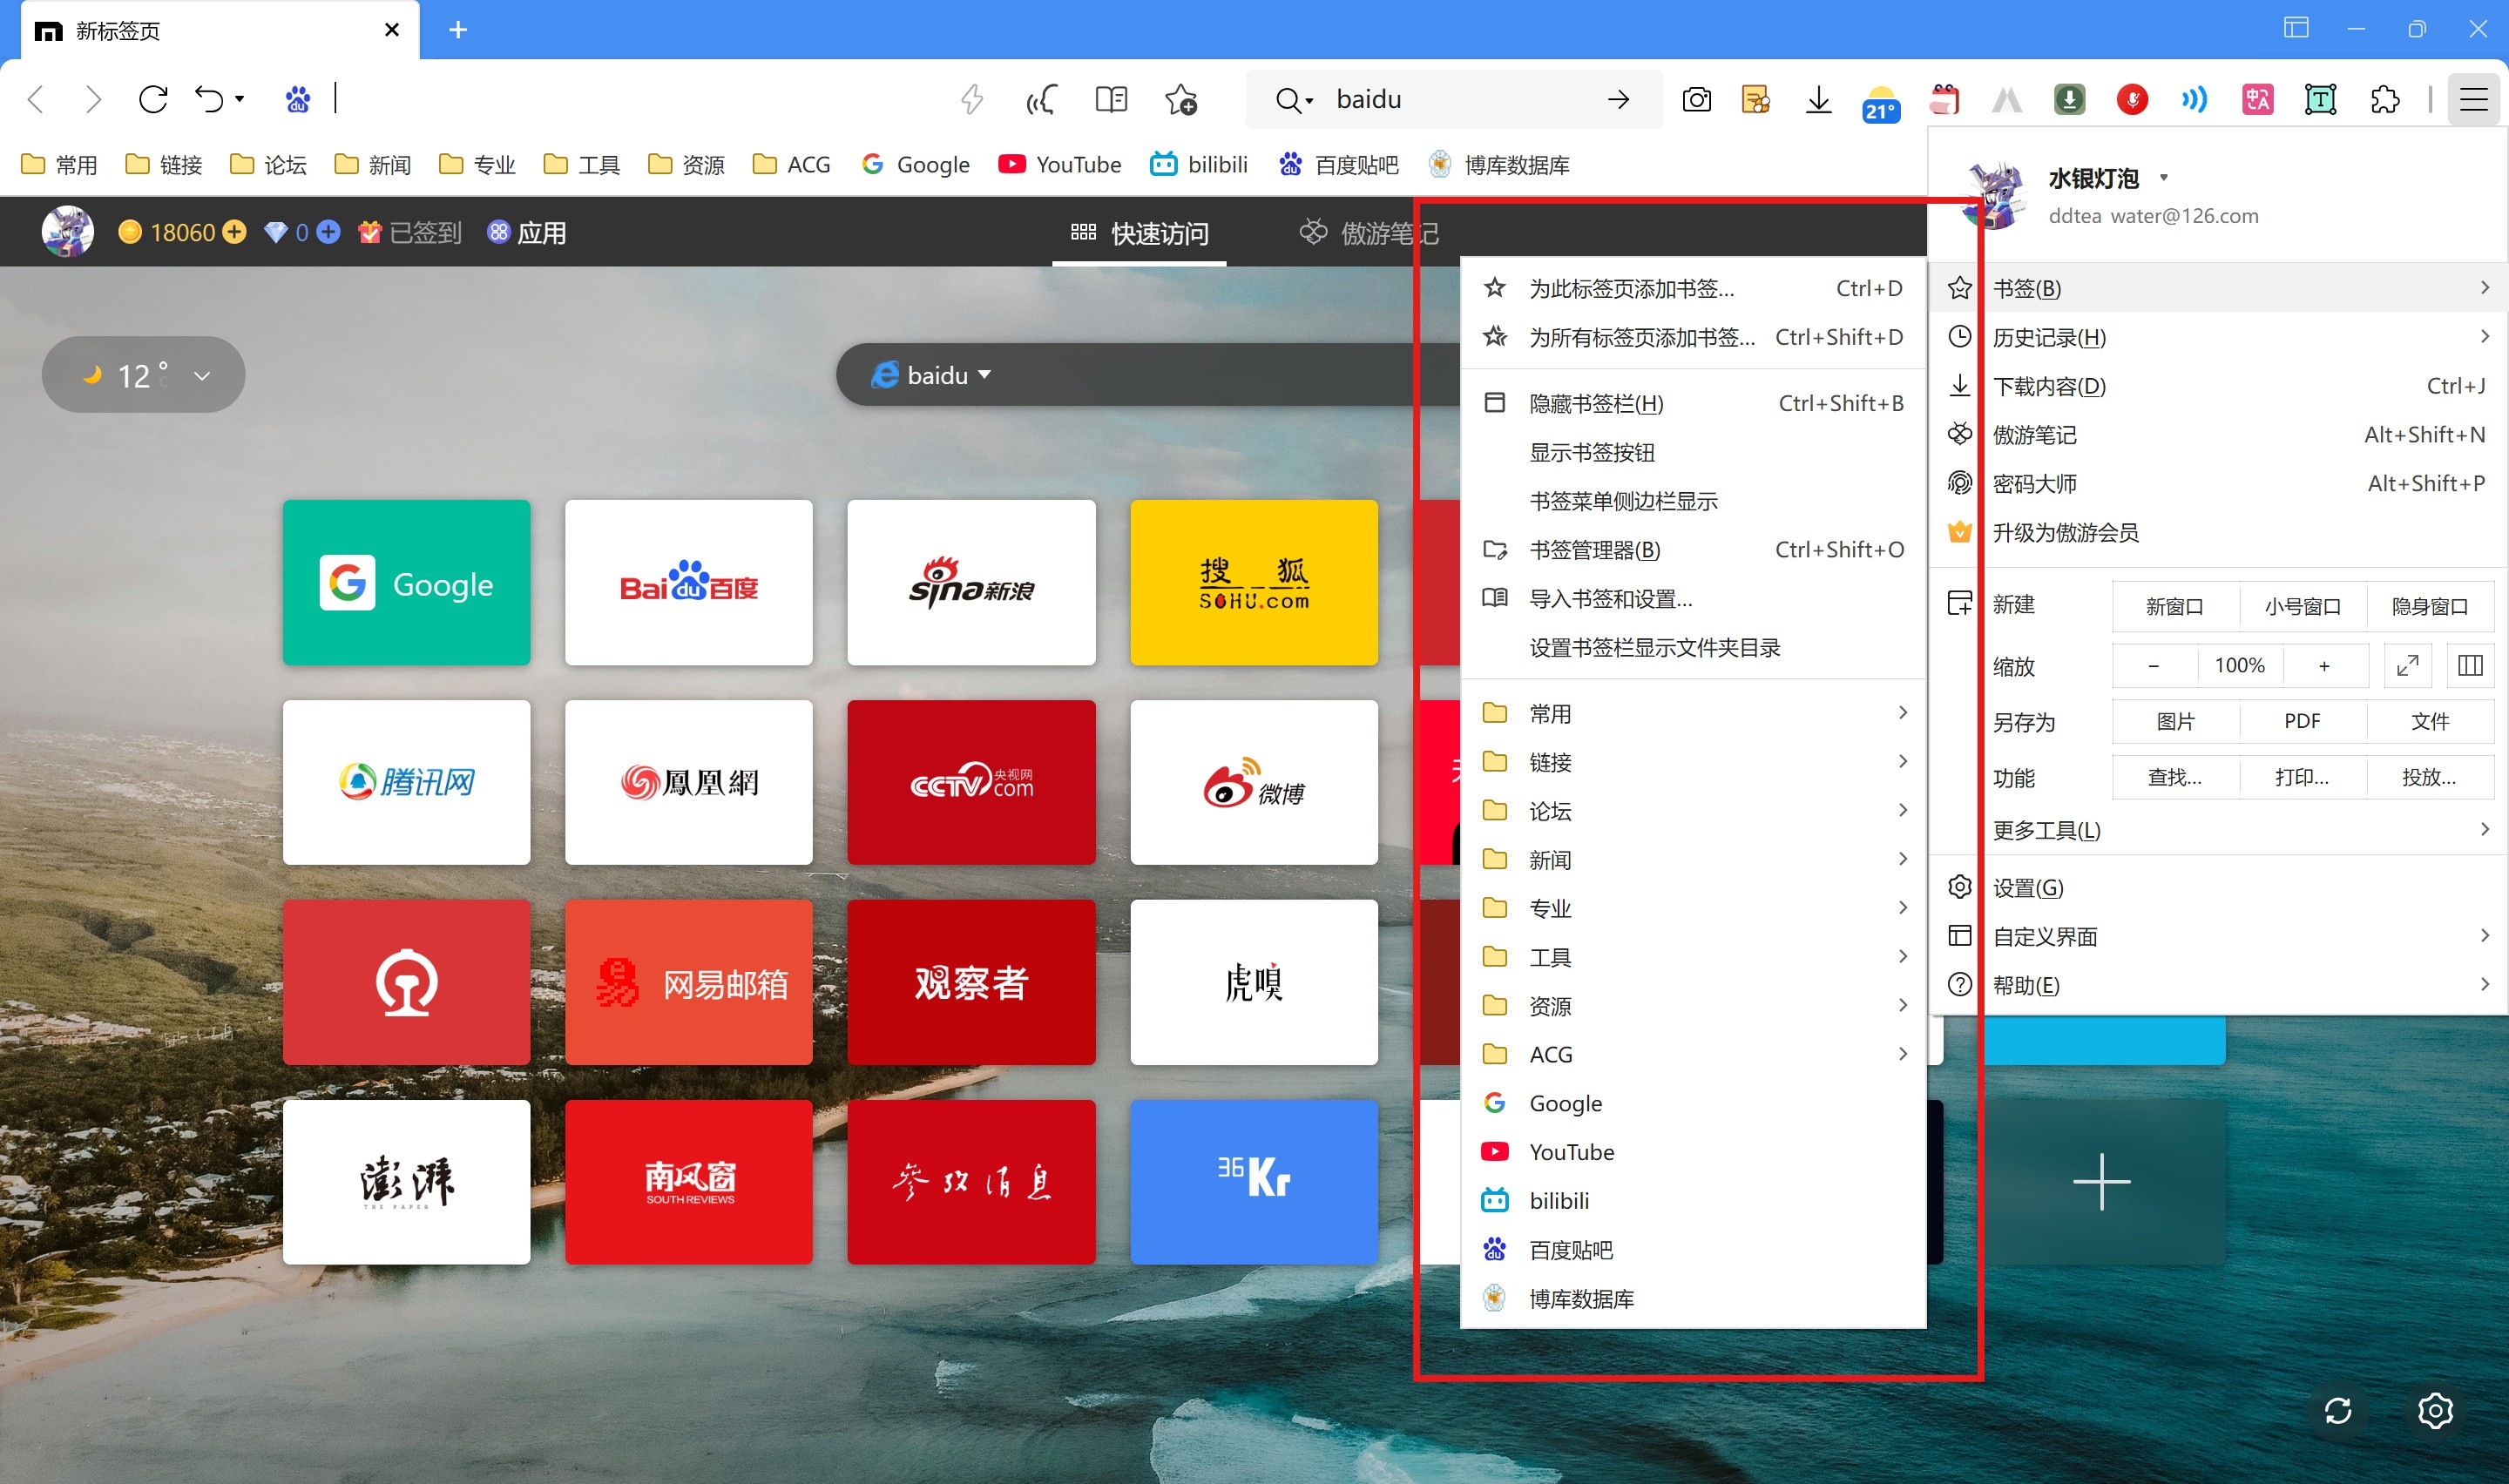Click the night mode lightning icon
This screenshot has width=2509, height=1484.
click(971, 99)
